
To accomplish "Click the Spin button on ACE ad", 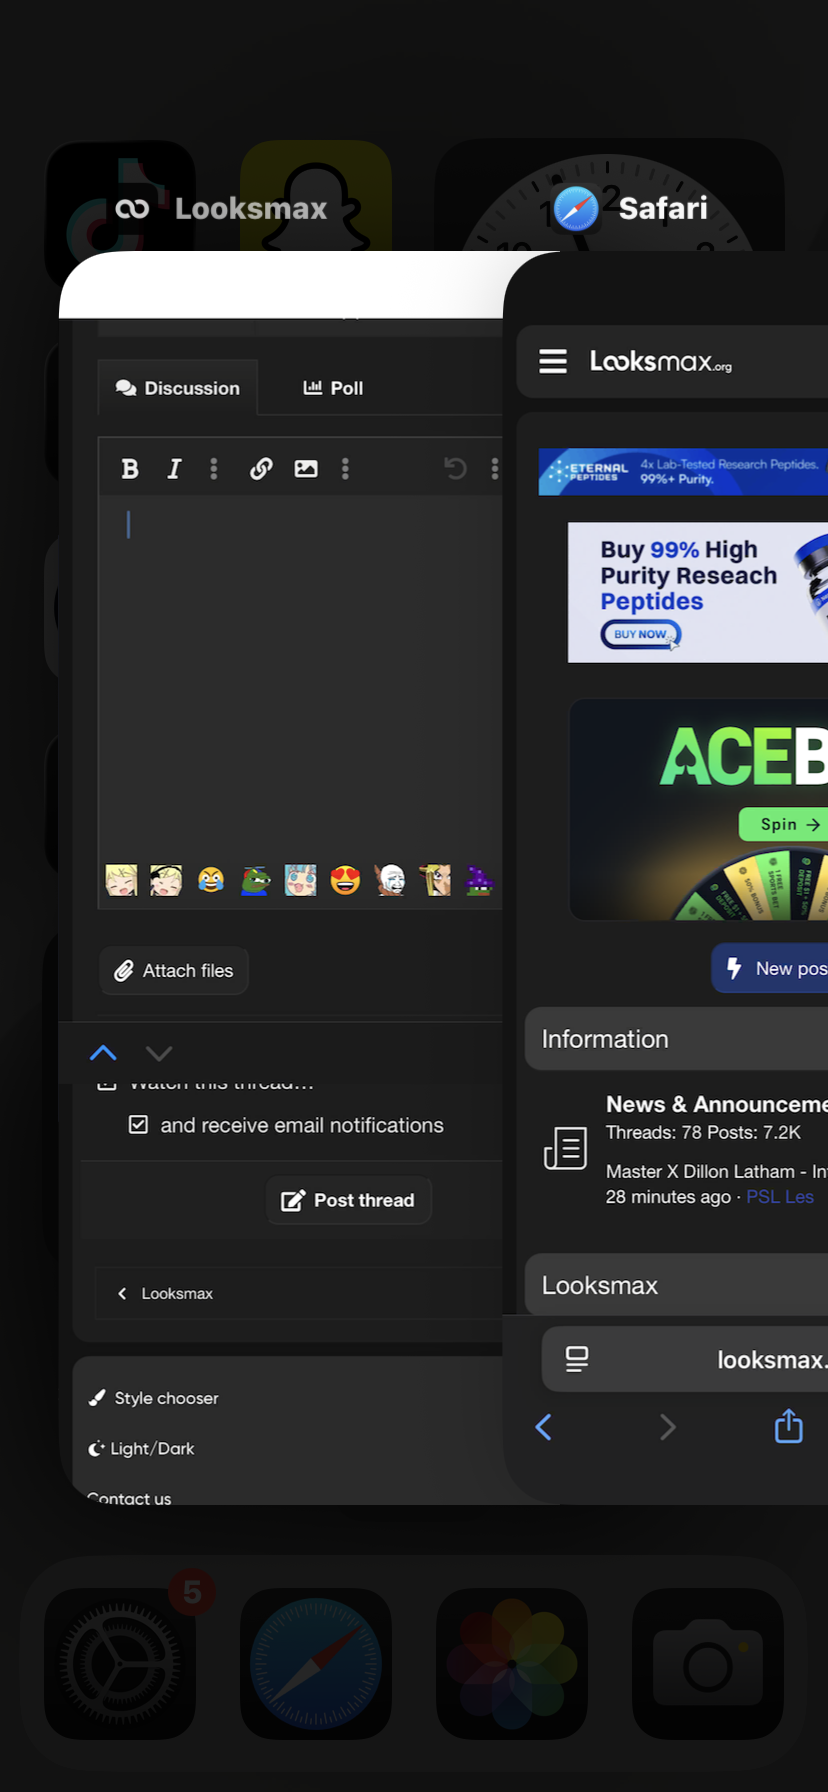I will (x=783, y=824).
